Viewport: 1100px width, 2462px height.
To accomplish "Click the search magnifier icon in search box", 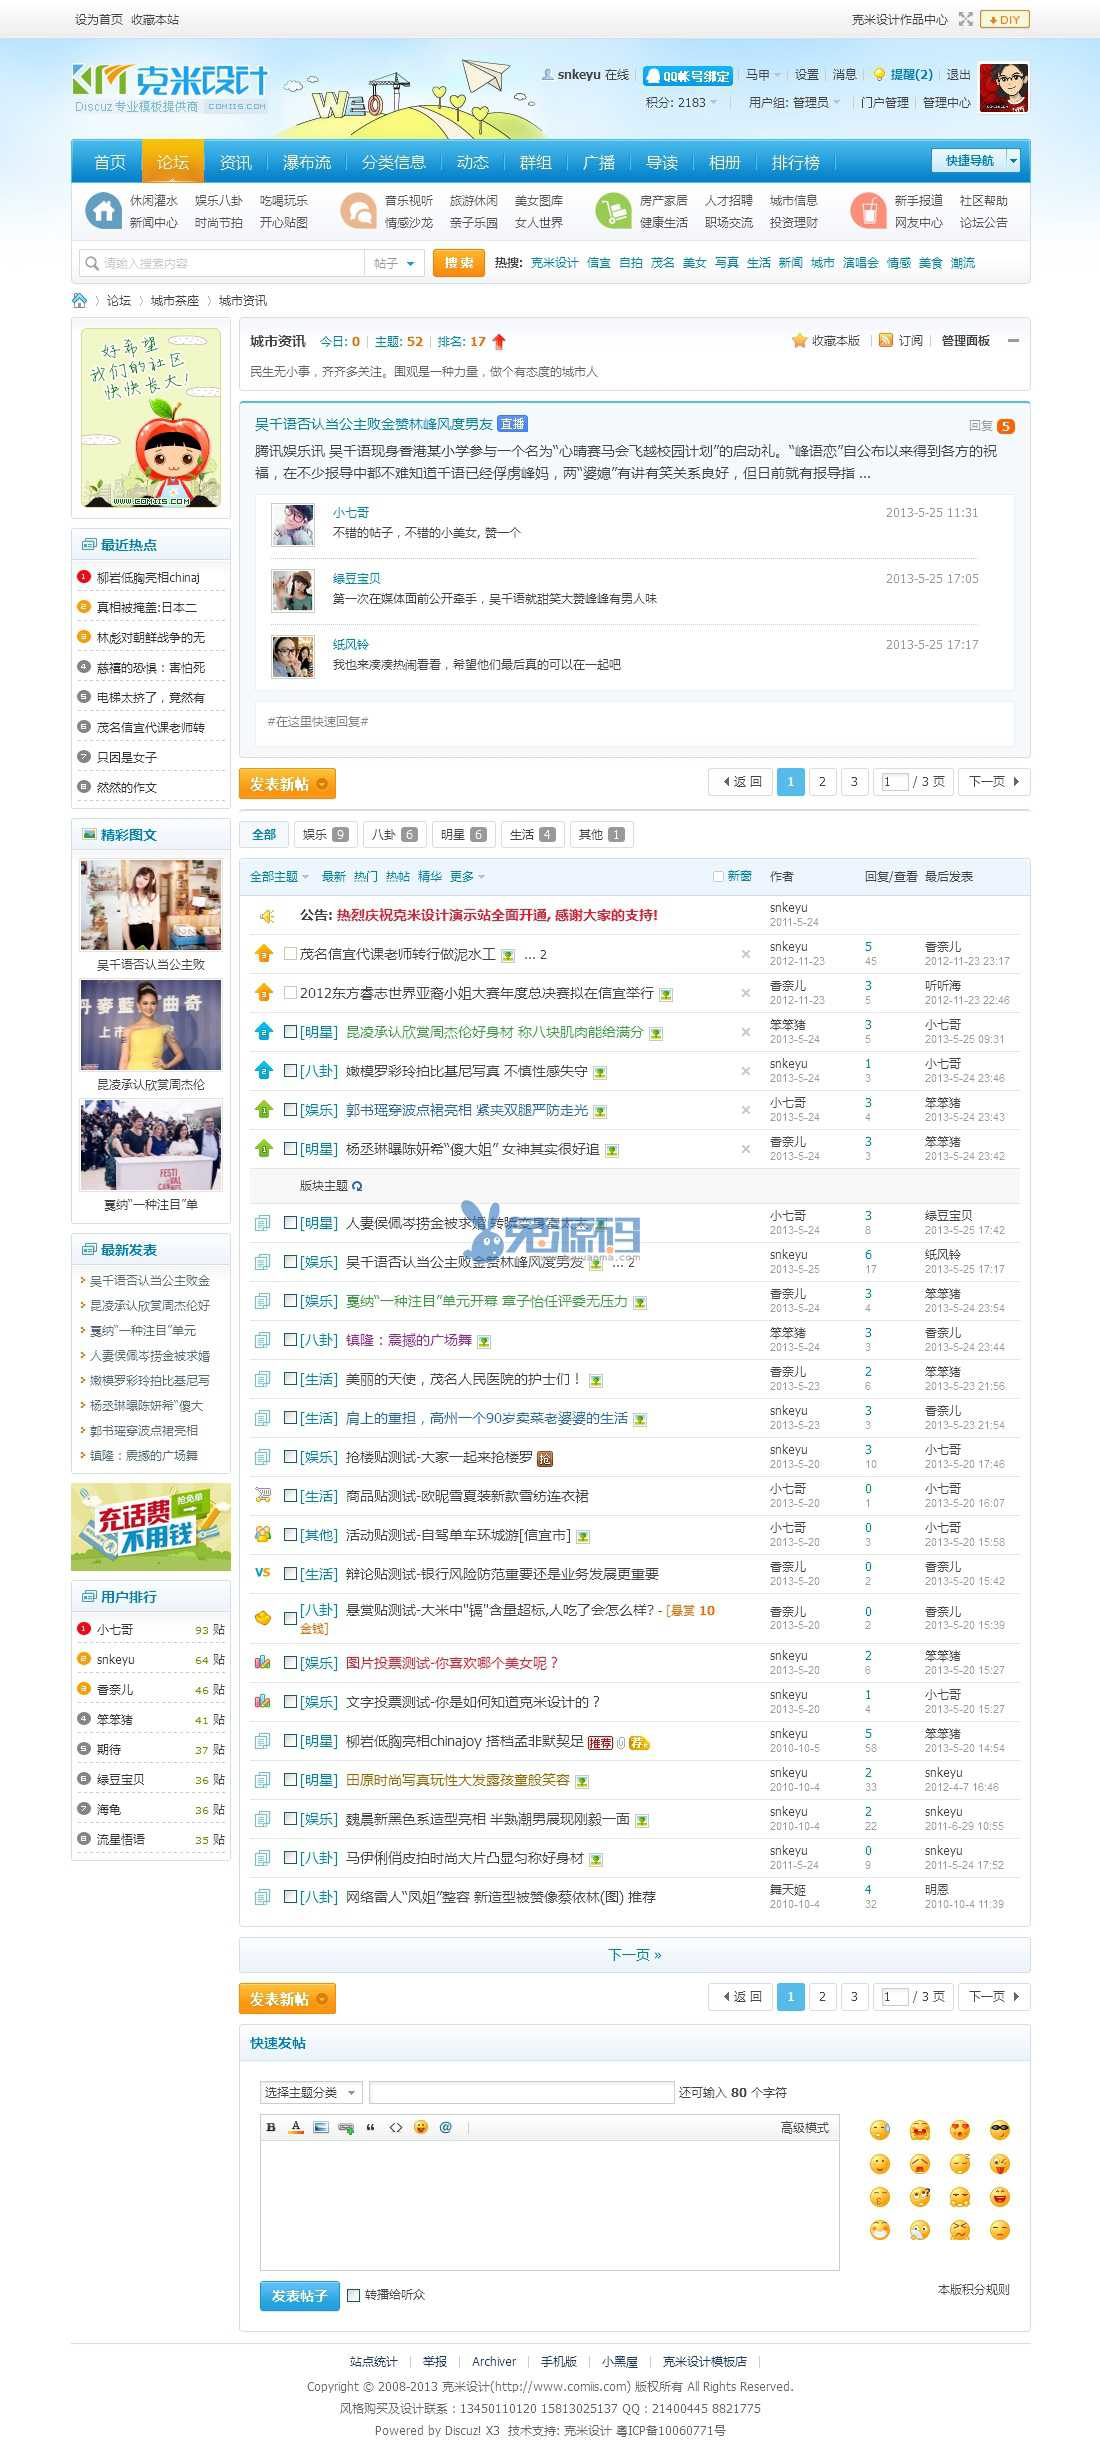I will [92, 263].
